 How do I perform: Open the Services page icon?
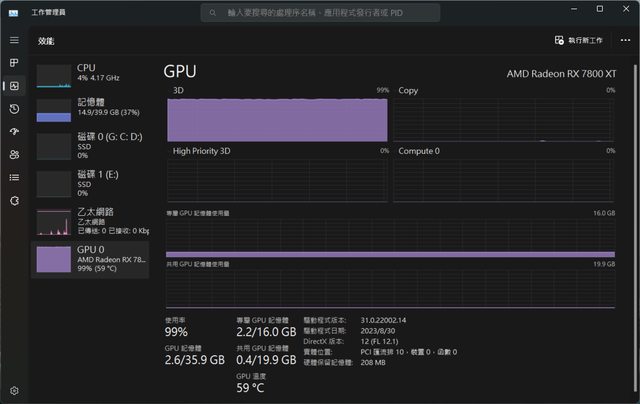point(14,200)
